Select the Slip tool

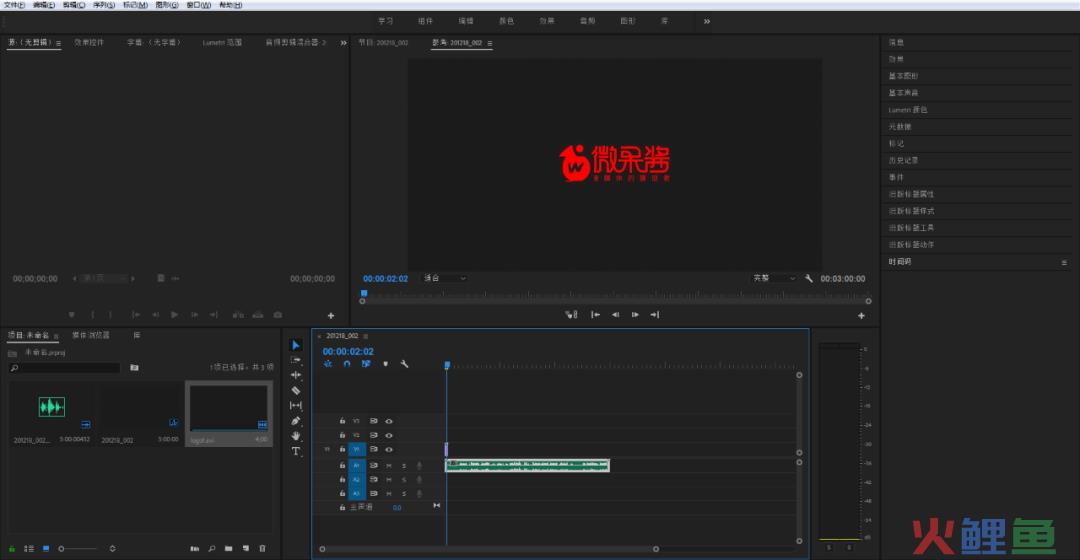pyautogui.click(x=296, y=406)
